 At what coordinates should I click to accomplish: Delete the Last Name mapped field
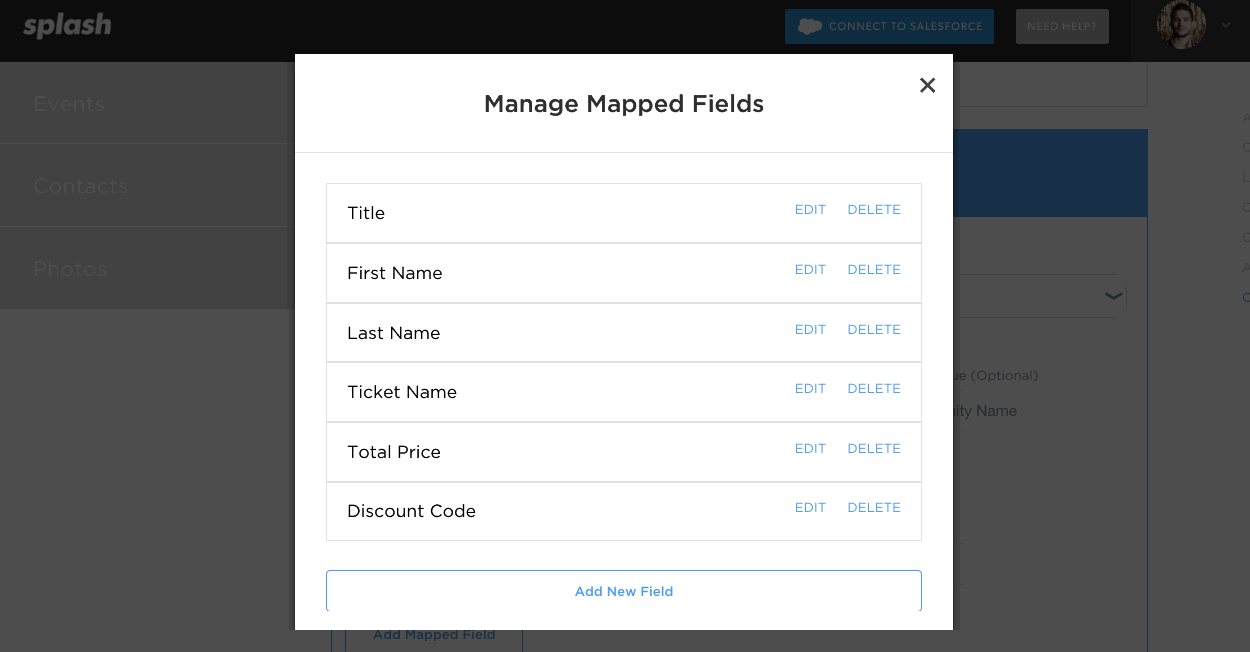coord(874,330)
